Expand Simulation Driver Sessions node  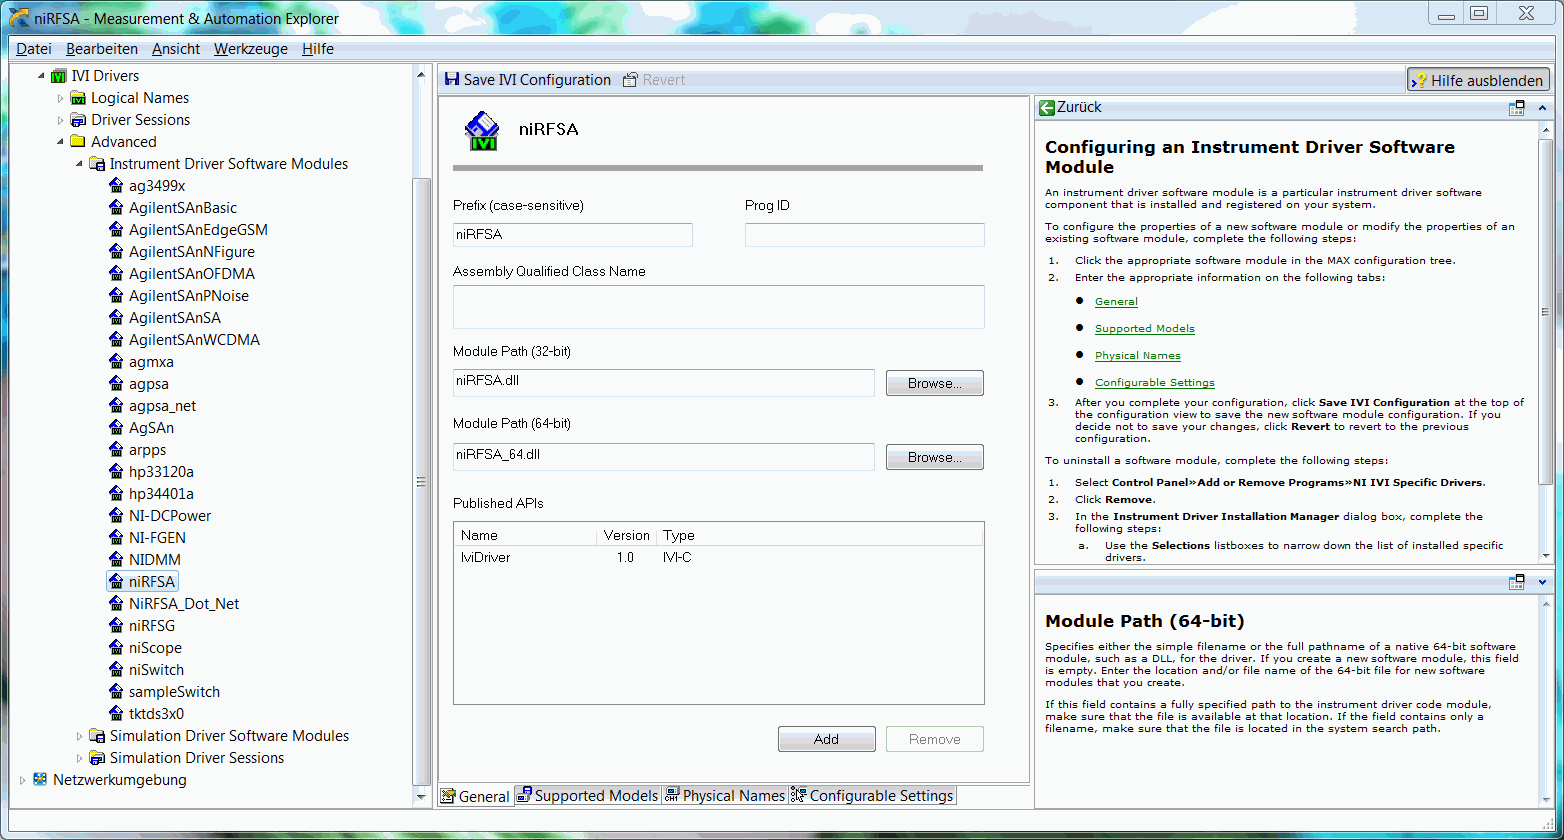click(x=79, y=758)
